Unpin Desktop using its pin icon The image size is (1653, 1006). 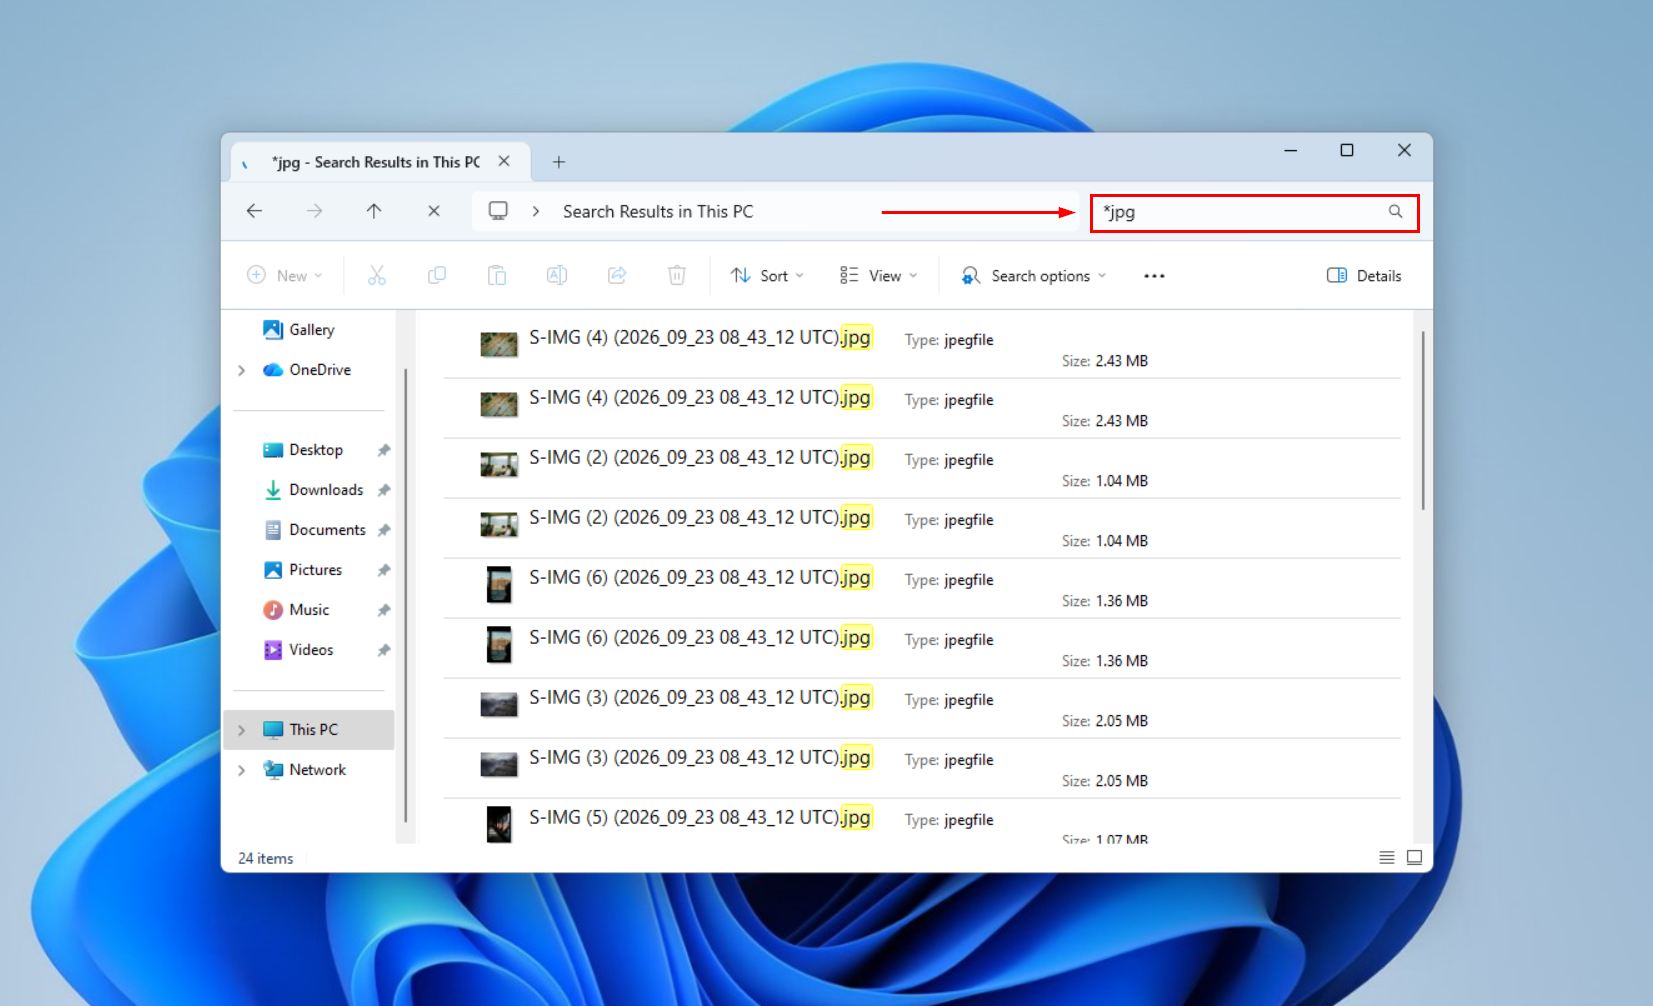point(383,450)
